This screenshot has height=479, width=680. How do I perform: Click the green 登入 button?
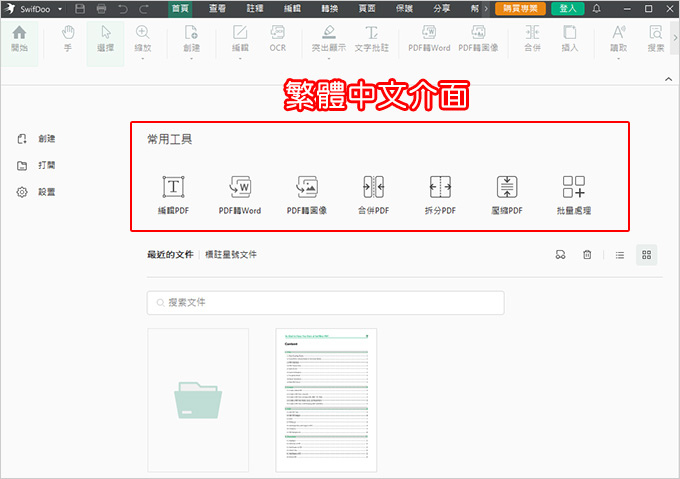coord(568,9)
